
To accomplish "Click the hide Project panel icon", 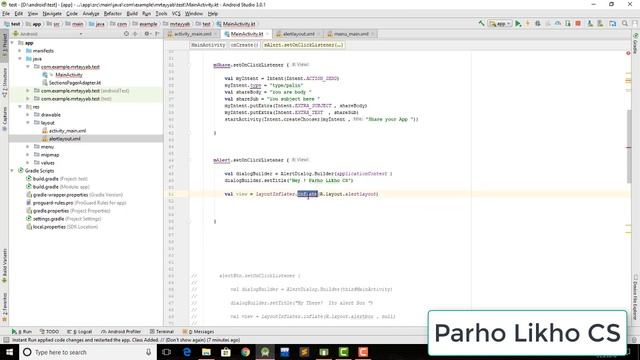I will click(x=157, y=34).
